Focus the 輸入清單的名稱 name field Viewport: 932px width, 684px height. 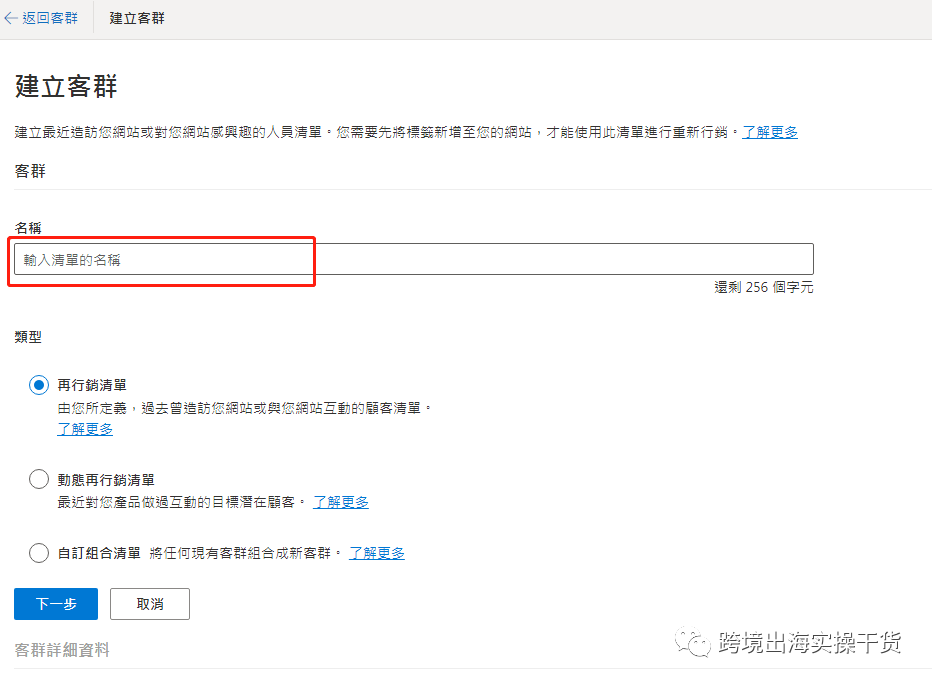(414, 259)
